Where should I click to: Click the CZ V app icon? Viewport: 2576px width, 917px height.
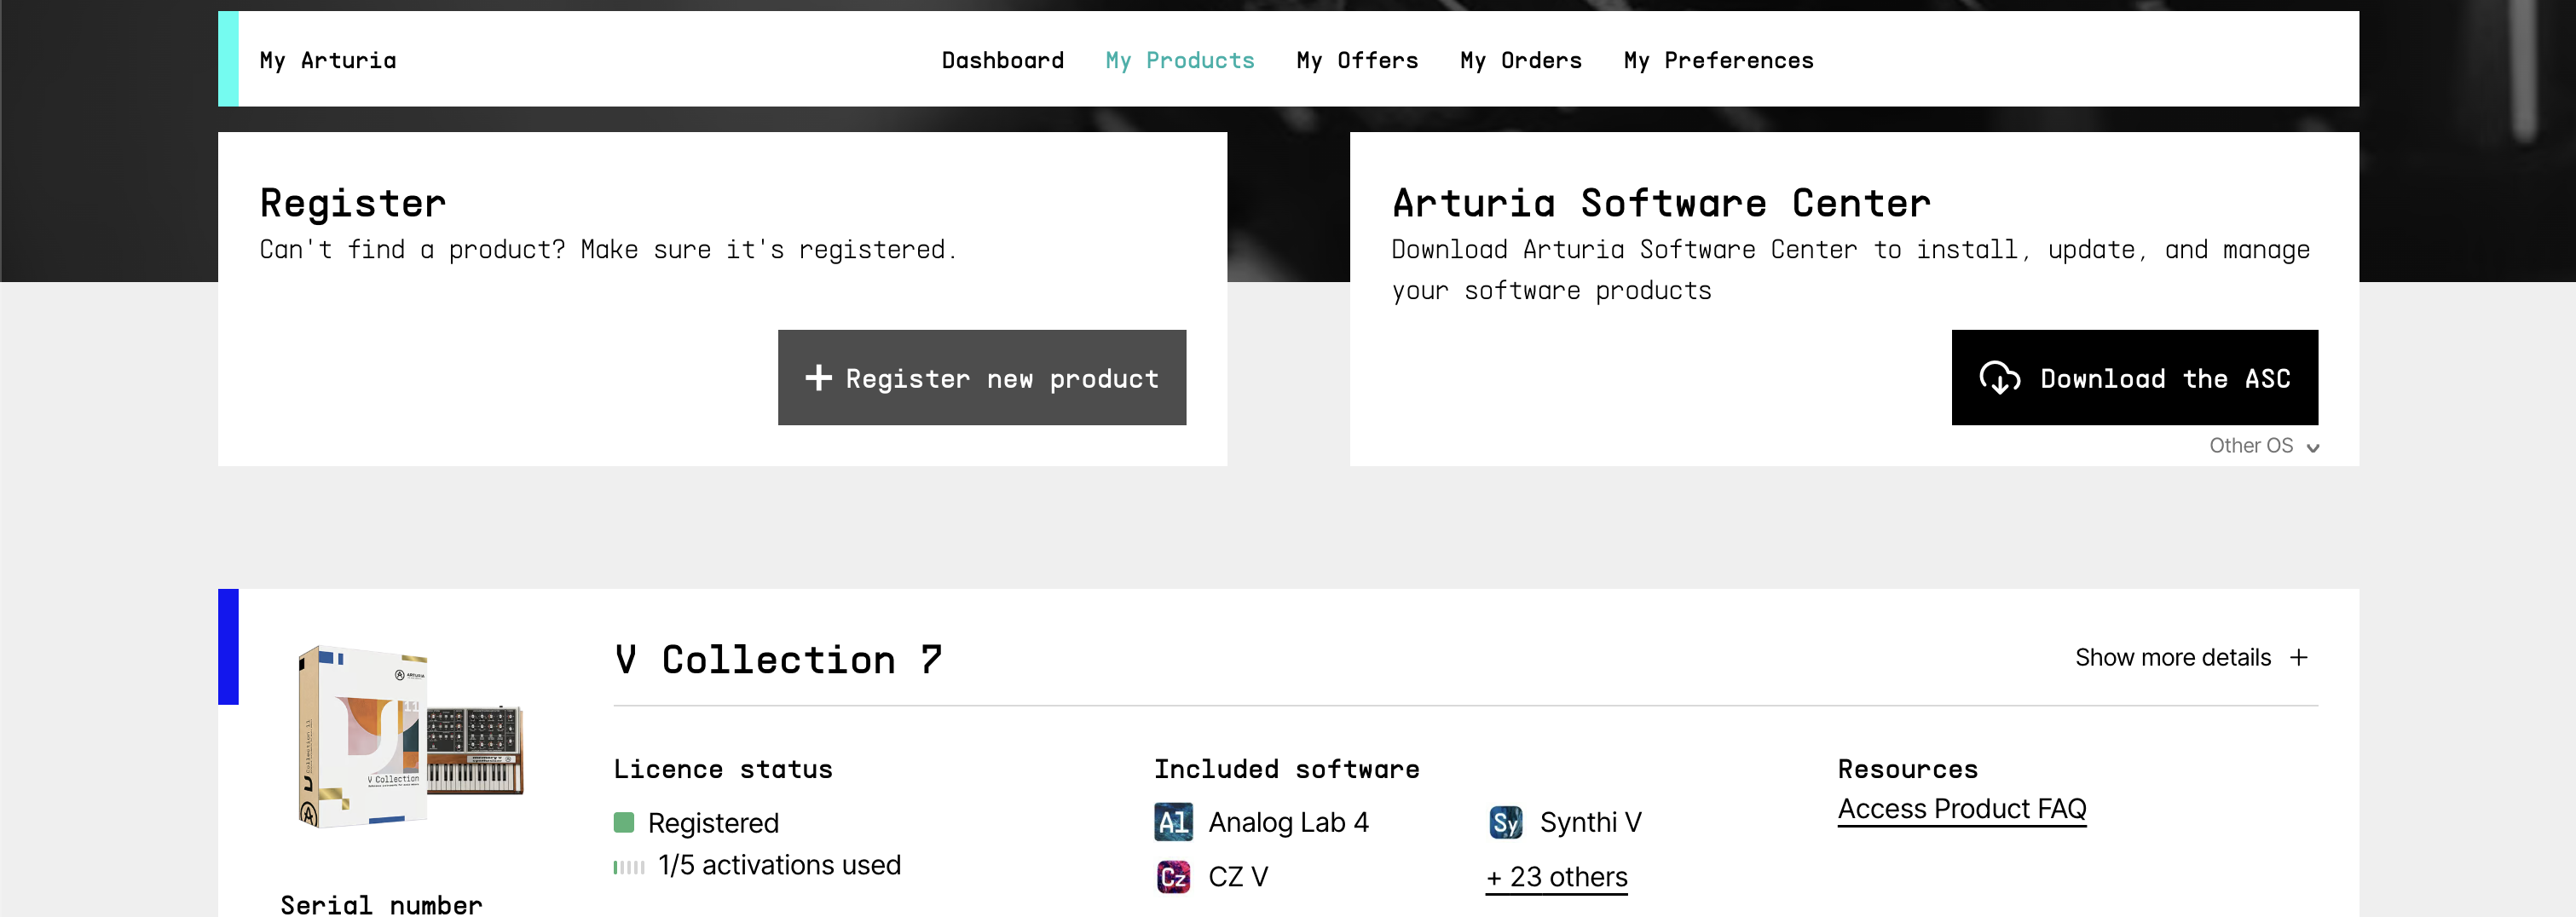click(x=1173, y=877)
